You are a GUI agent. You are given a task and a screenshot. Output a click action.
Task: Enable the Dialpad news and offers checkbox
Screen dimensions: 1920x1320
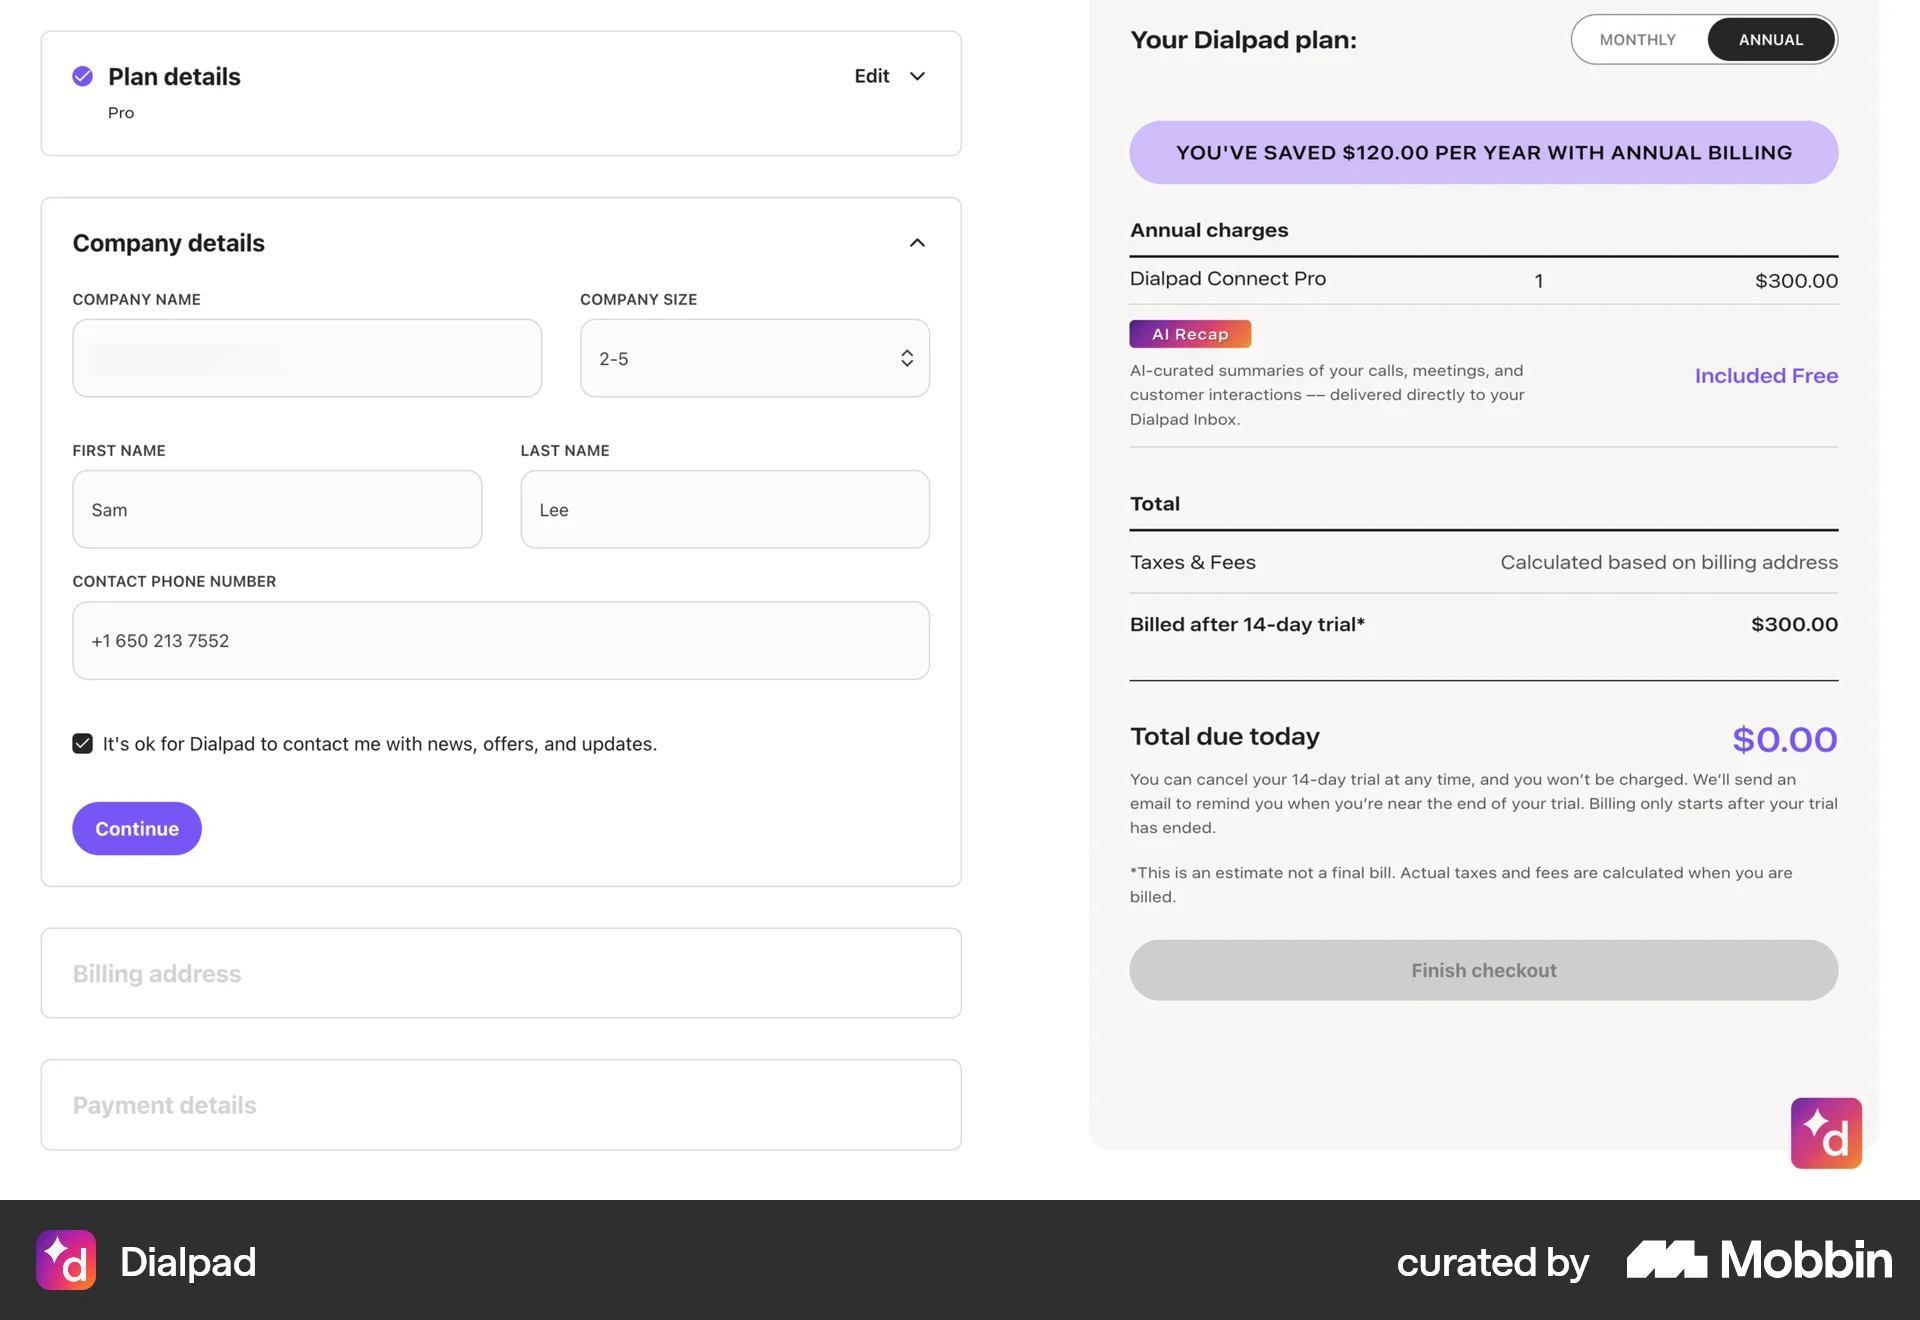pos(82,743)
